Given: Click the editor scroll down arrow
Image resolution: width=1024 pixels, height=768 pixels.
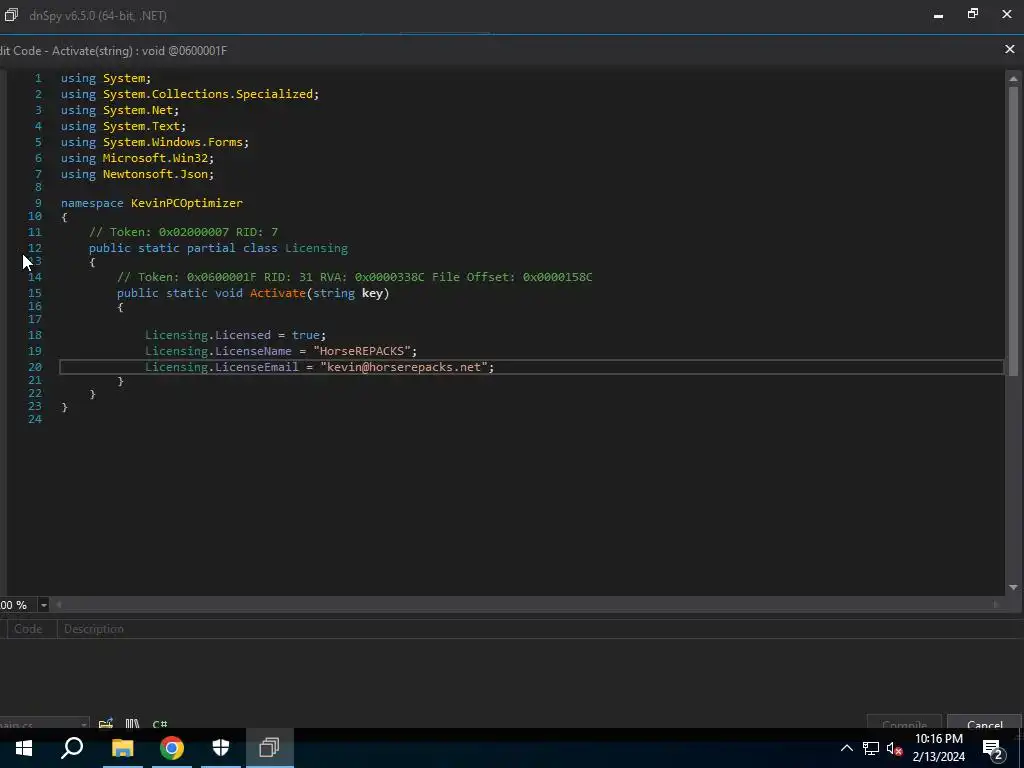Looking at the screenshot, I should (x=1013, y=588).
